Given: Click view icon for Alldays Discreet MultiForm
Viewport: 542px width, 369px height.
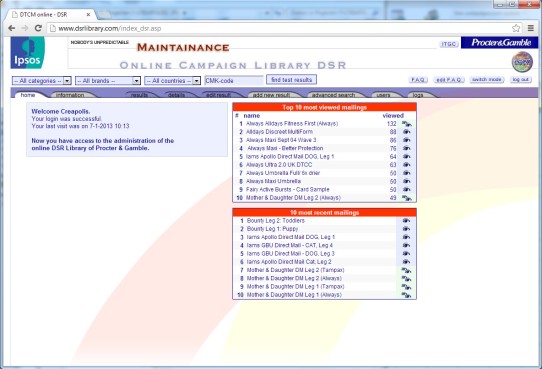Looking at the screenshot, I should pos(406,132).
